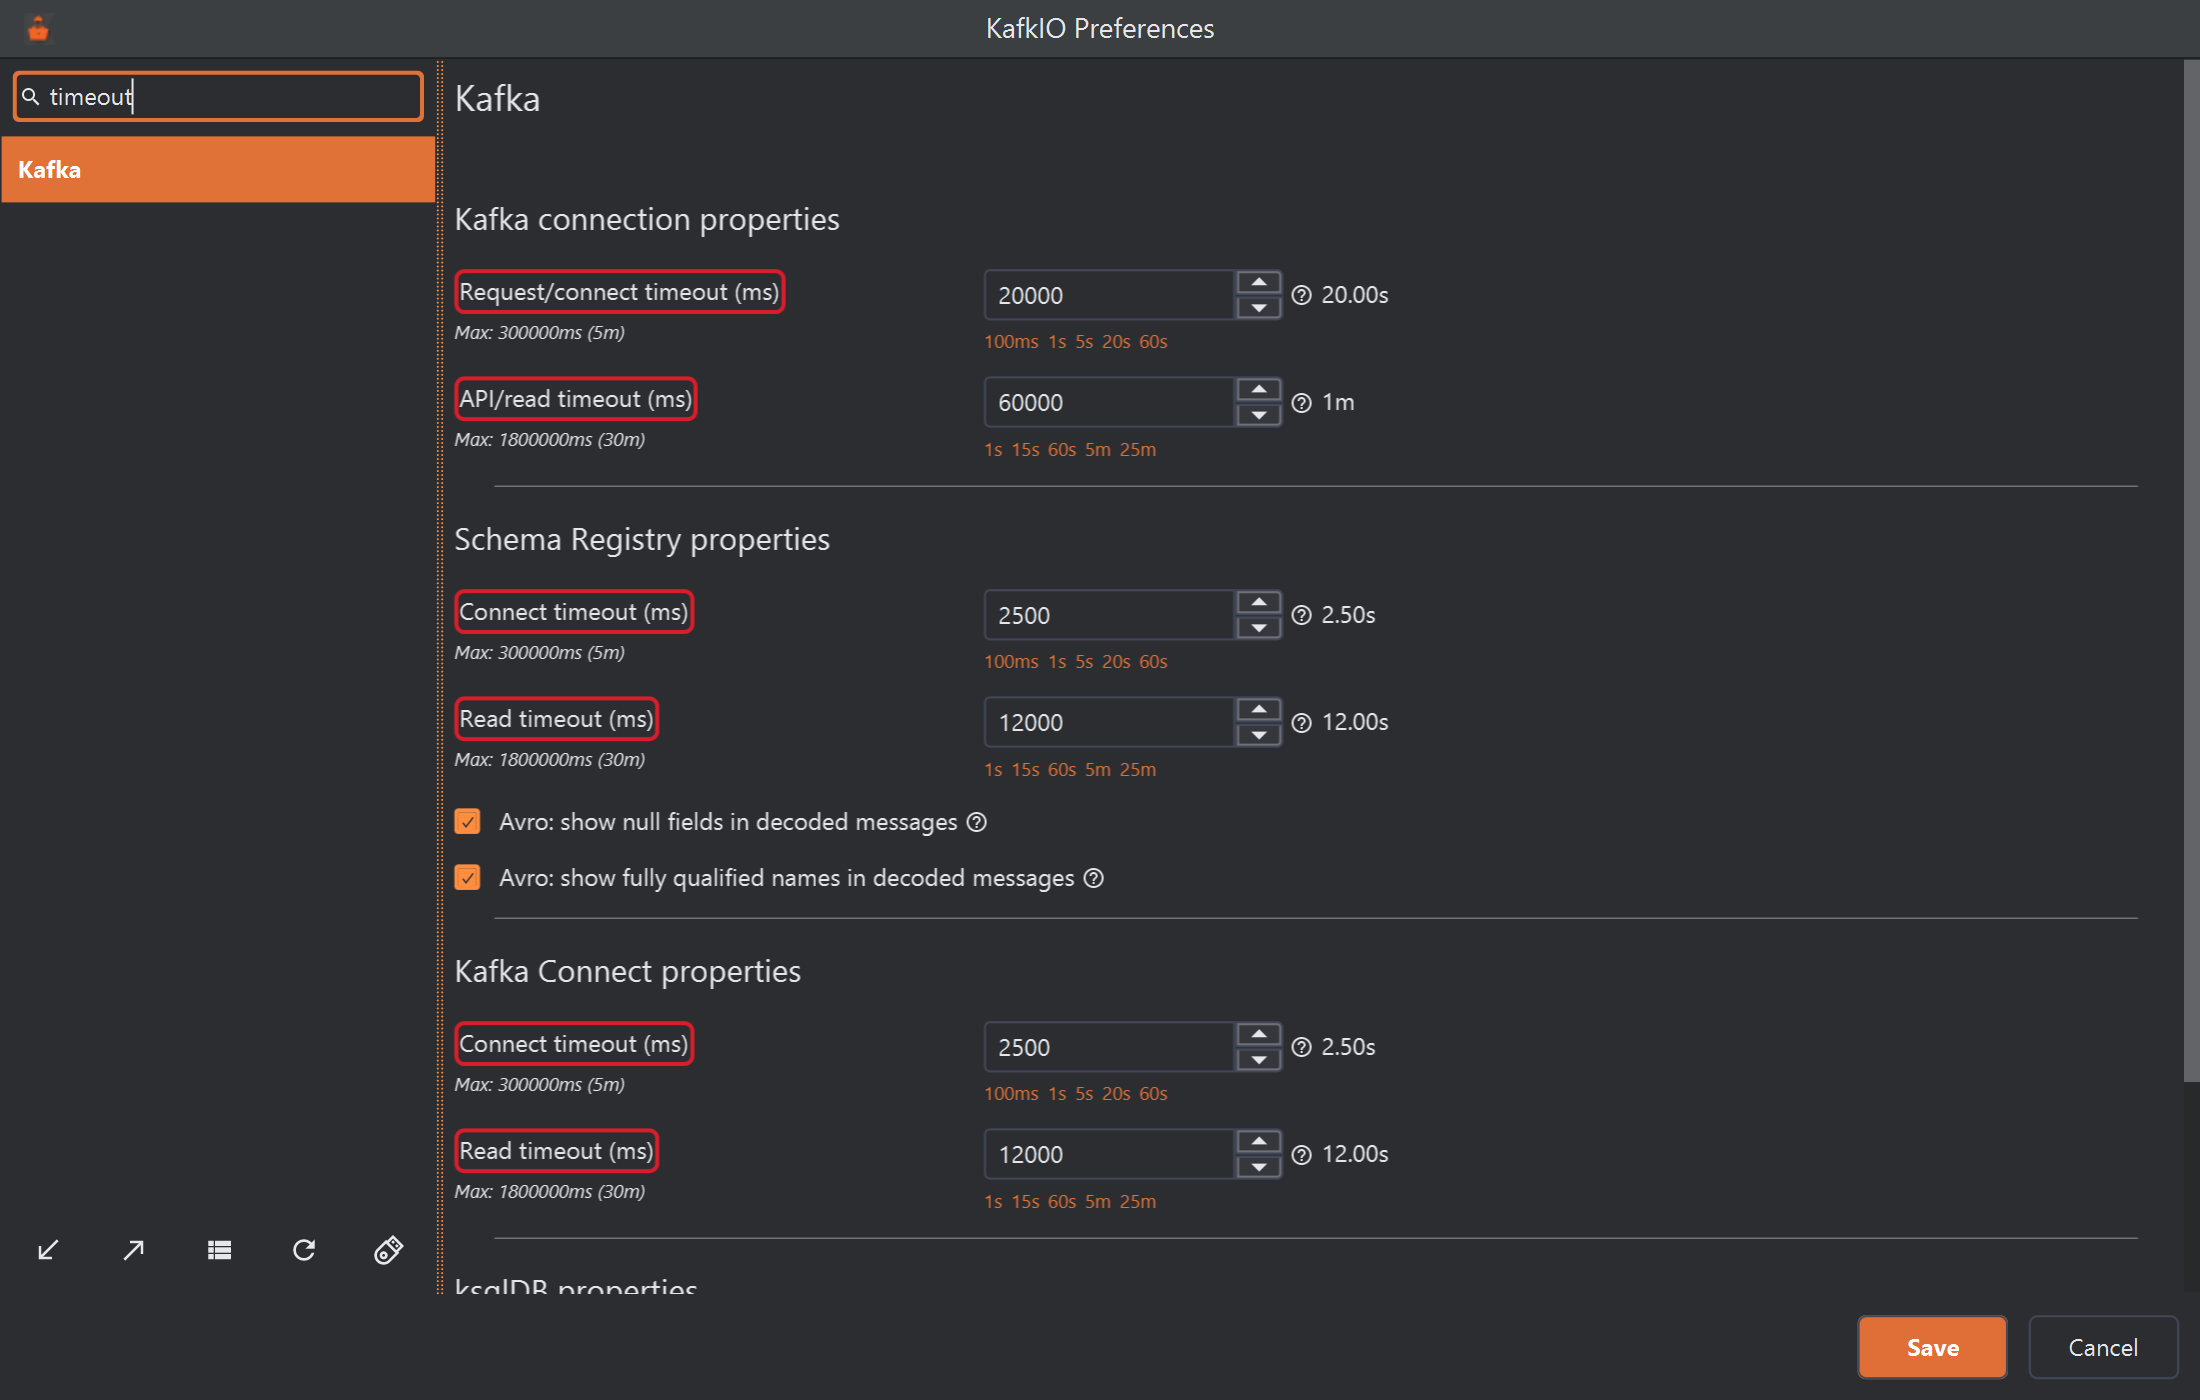Image resolution: width=2200 pixels, height=1400 pixels.
Task: Toggle Avro show fully qualified names checkbox
Action: (467, 877)
